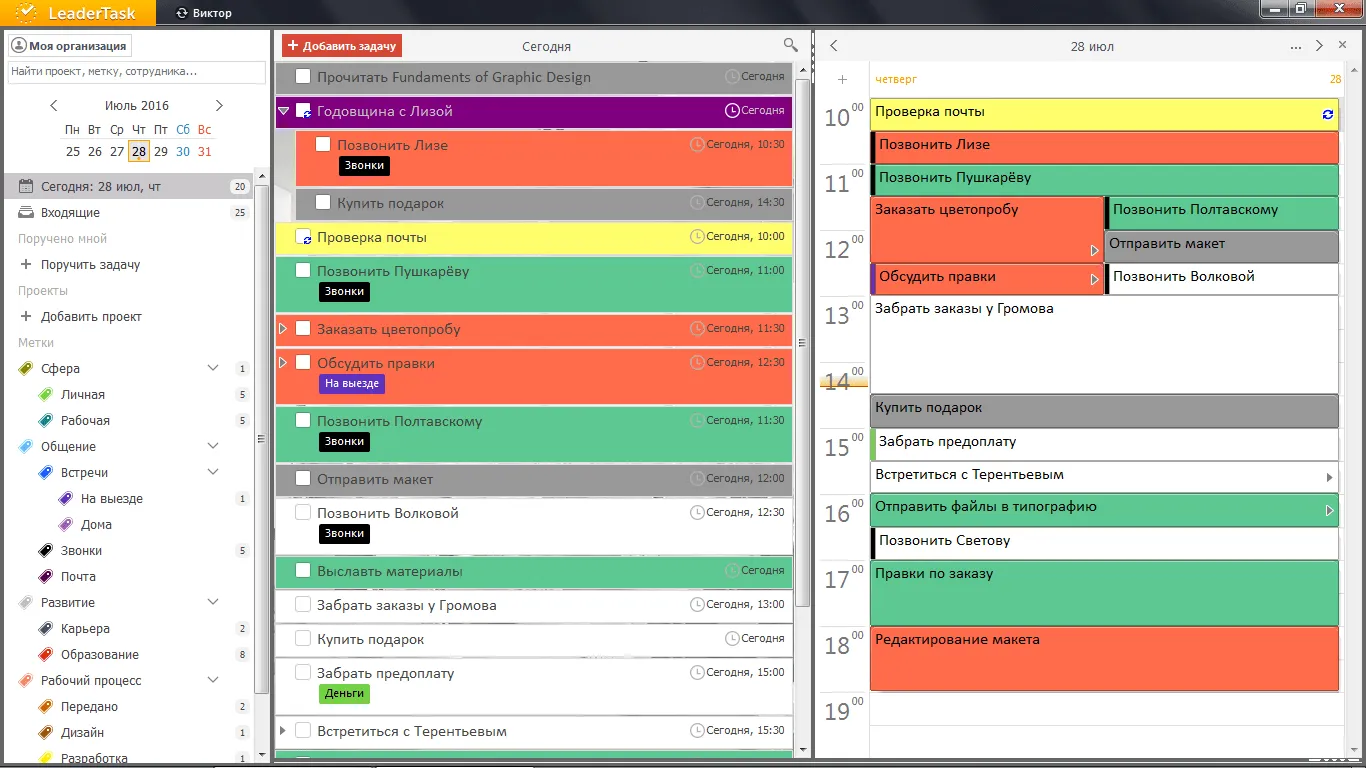This screenshot has width=1366, height=768.
Task: Select Сегодня: 28 июл in sidebar
Action: pos(100,187)
